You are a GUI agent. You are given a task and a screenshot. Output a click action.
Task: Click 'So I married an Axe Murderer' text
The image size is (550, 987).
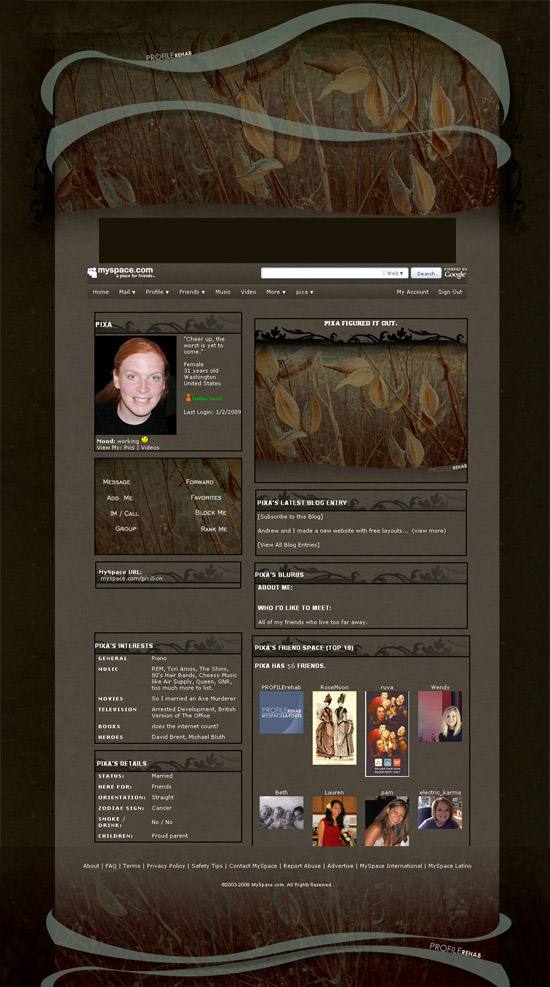pos(194,699)
